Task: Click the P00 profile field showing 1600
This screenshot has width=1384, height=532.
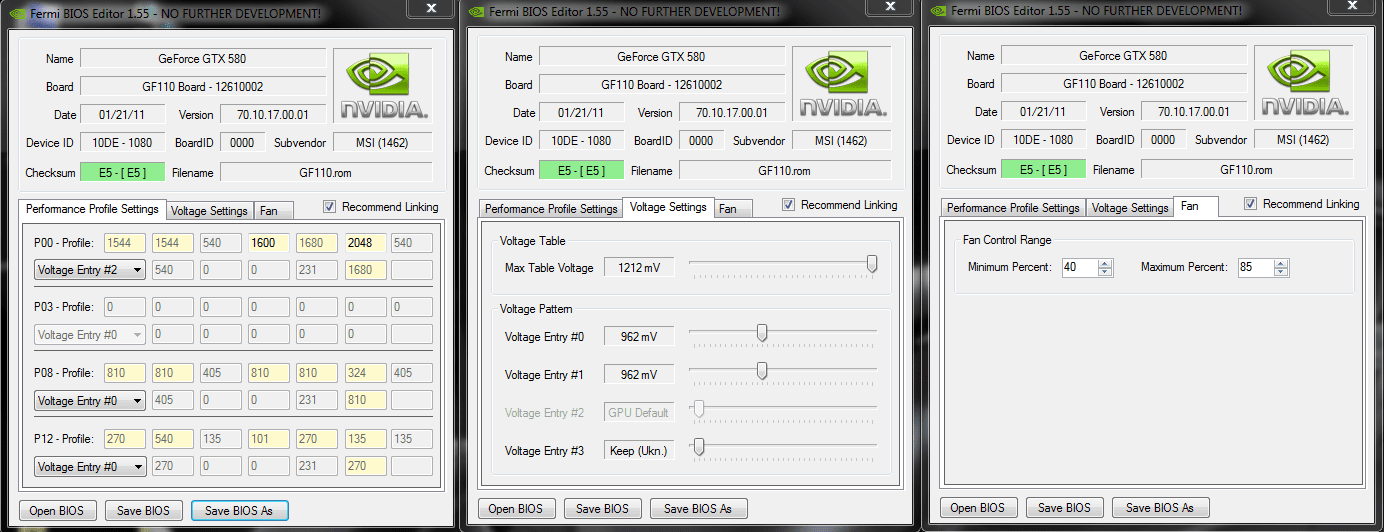Action: point(268,243)
